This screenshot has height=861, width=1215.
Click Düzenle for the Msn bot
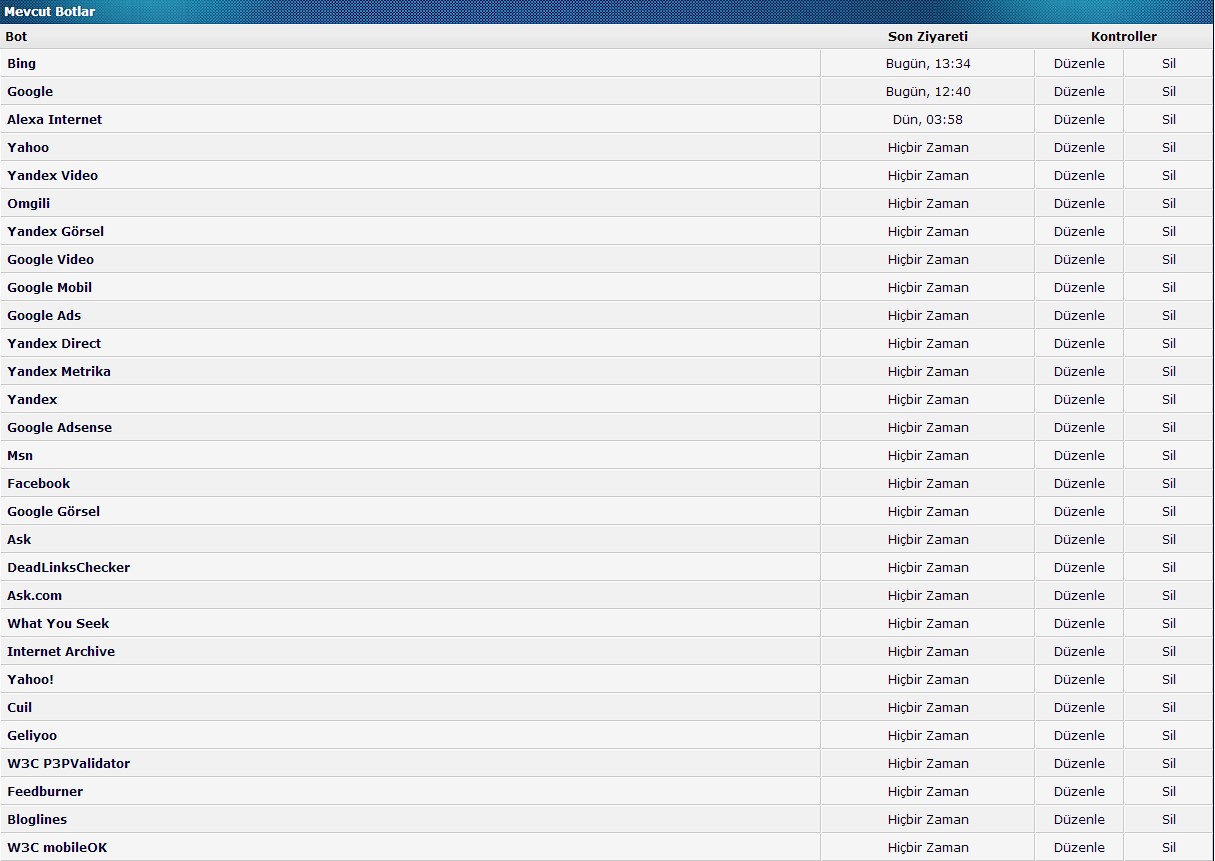1079,455
